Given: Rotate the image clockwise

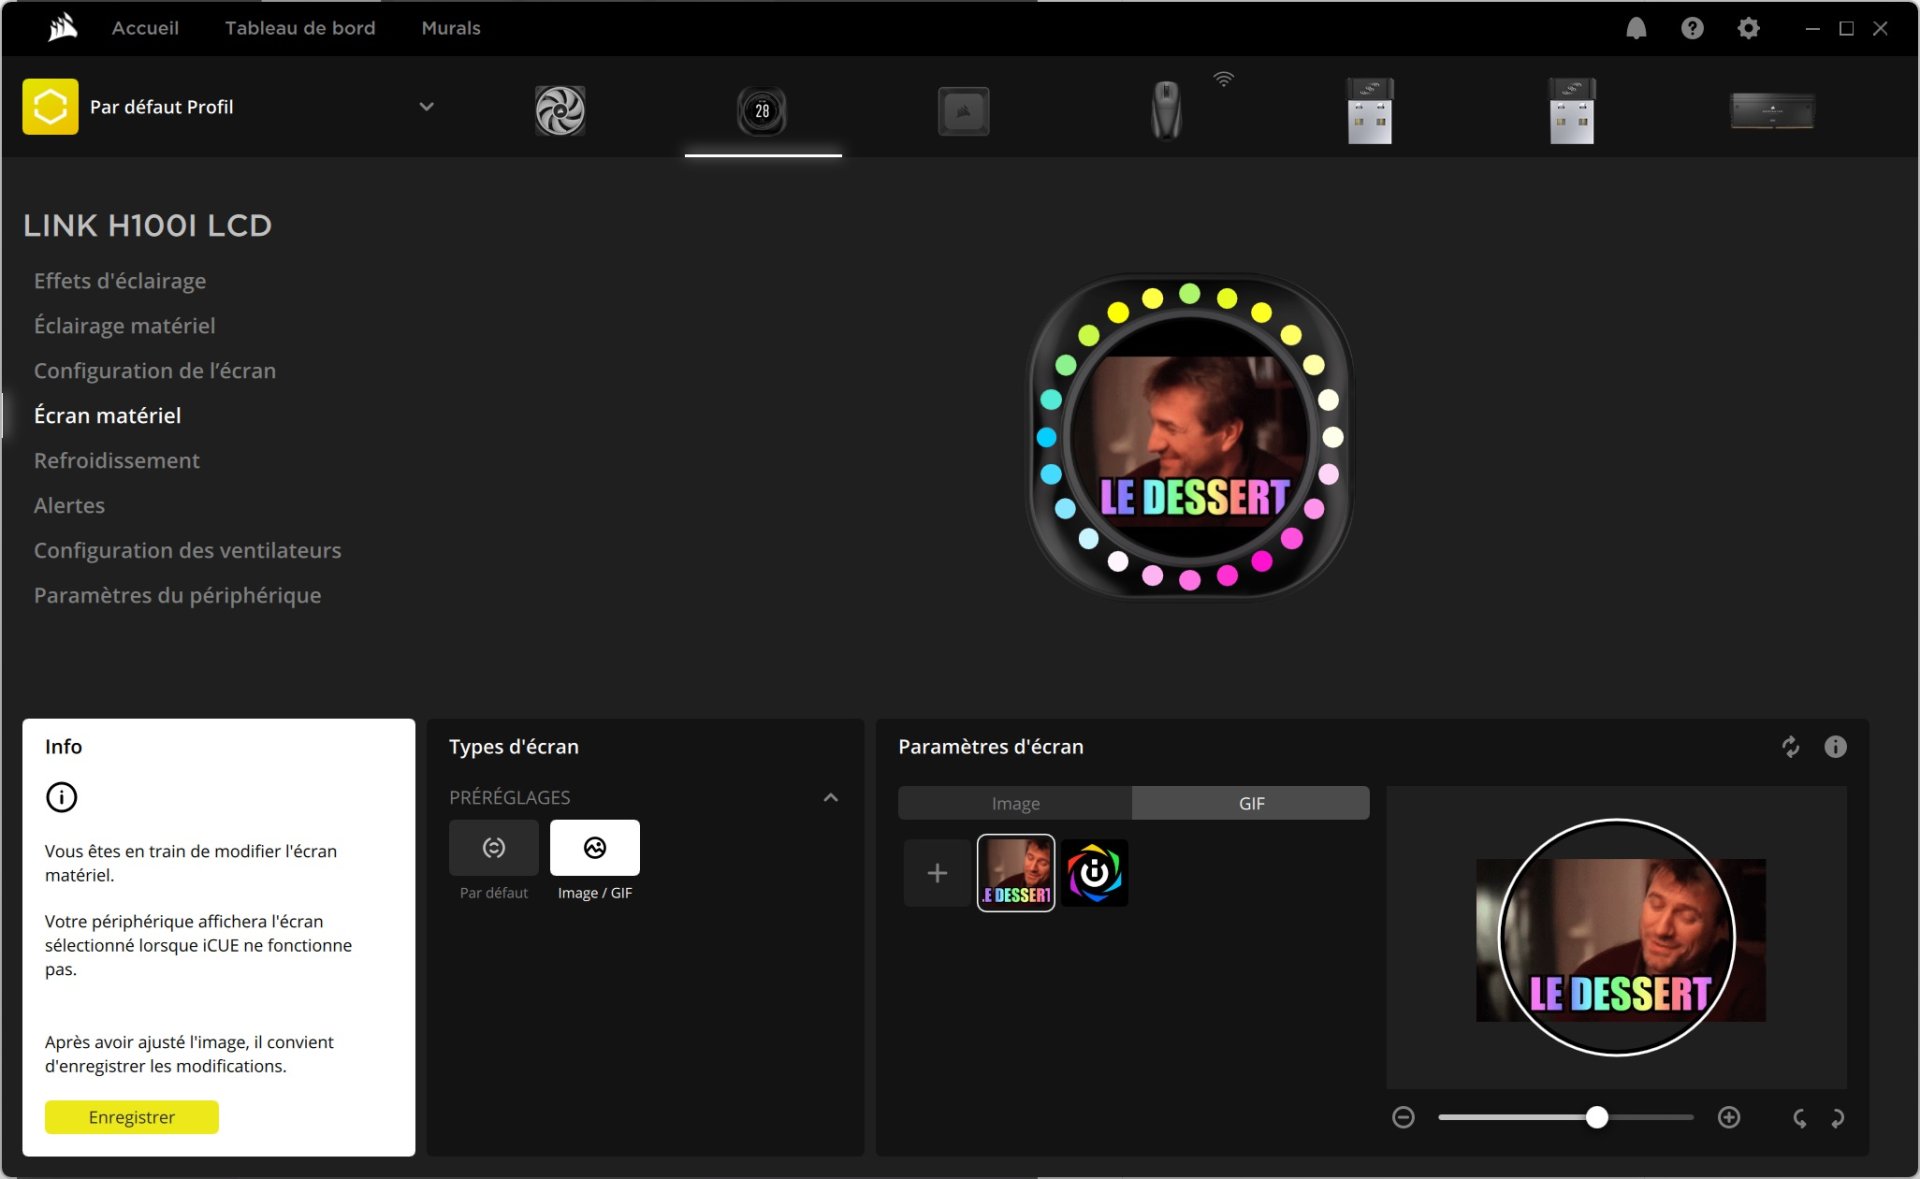Looking at the screenshot, I should pos(1837,1118).
